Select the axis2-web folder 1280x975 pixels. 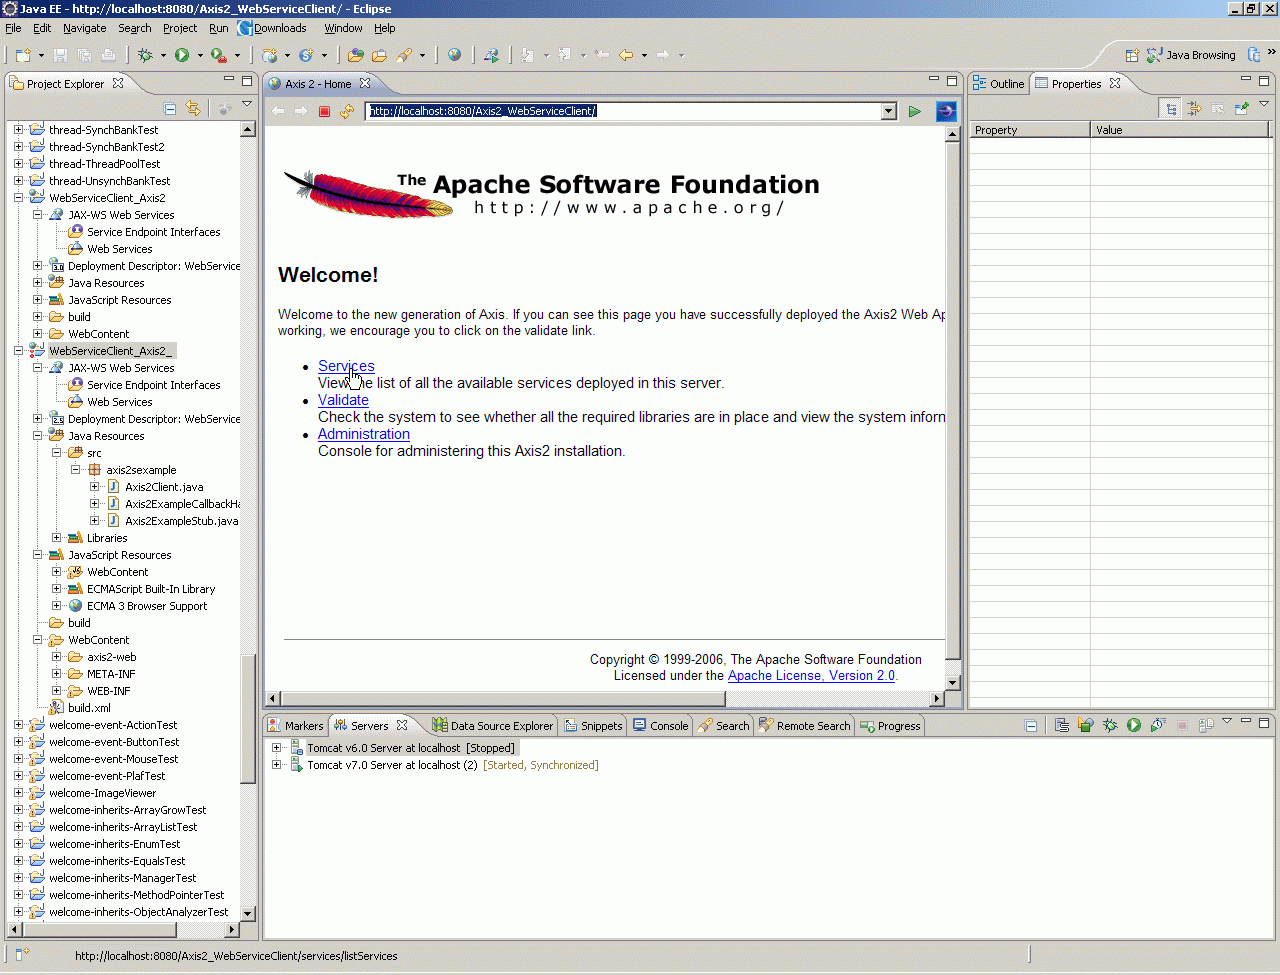tap(111, 657)
